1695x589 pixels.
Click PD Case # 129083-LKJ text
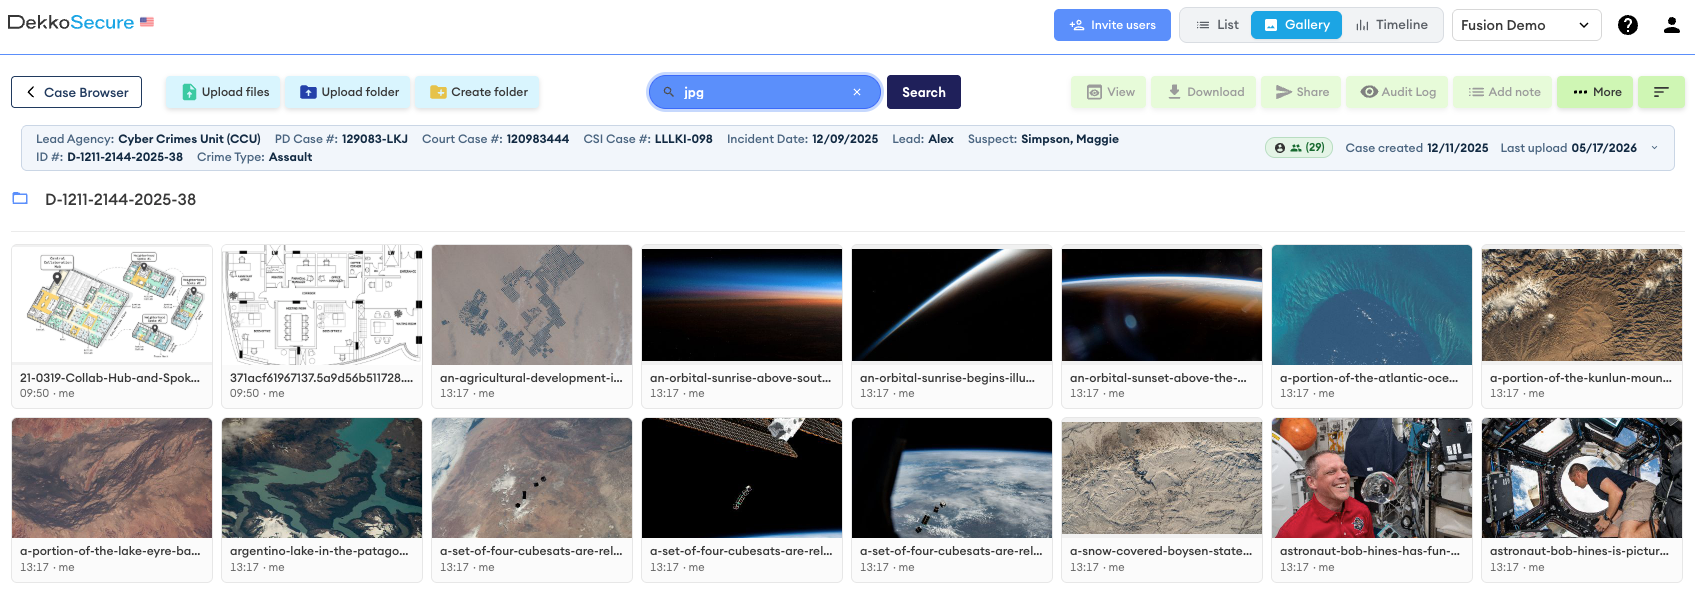coord(341,139)
